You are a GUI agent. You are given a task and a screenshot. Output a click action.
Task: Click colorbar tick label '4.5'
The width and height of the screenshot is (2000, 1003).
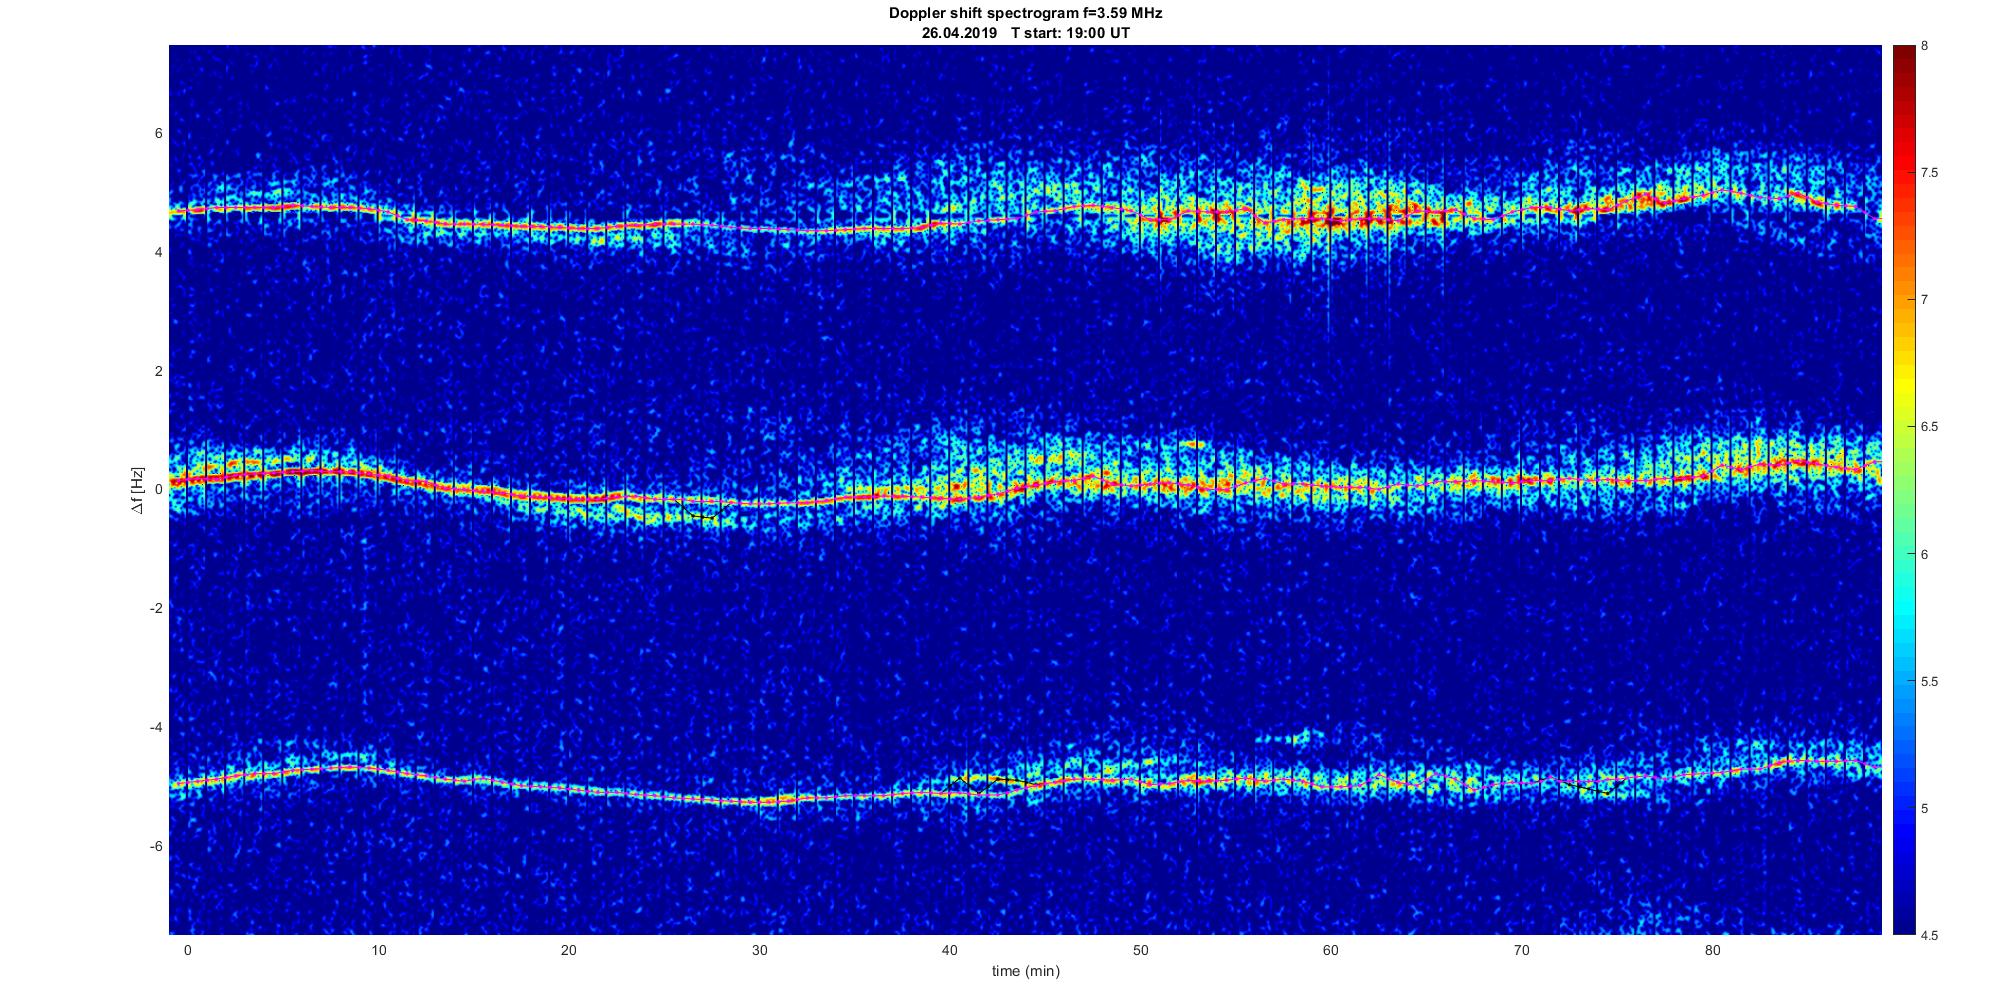pos(1929,935)
